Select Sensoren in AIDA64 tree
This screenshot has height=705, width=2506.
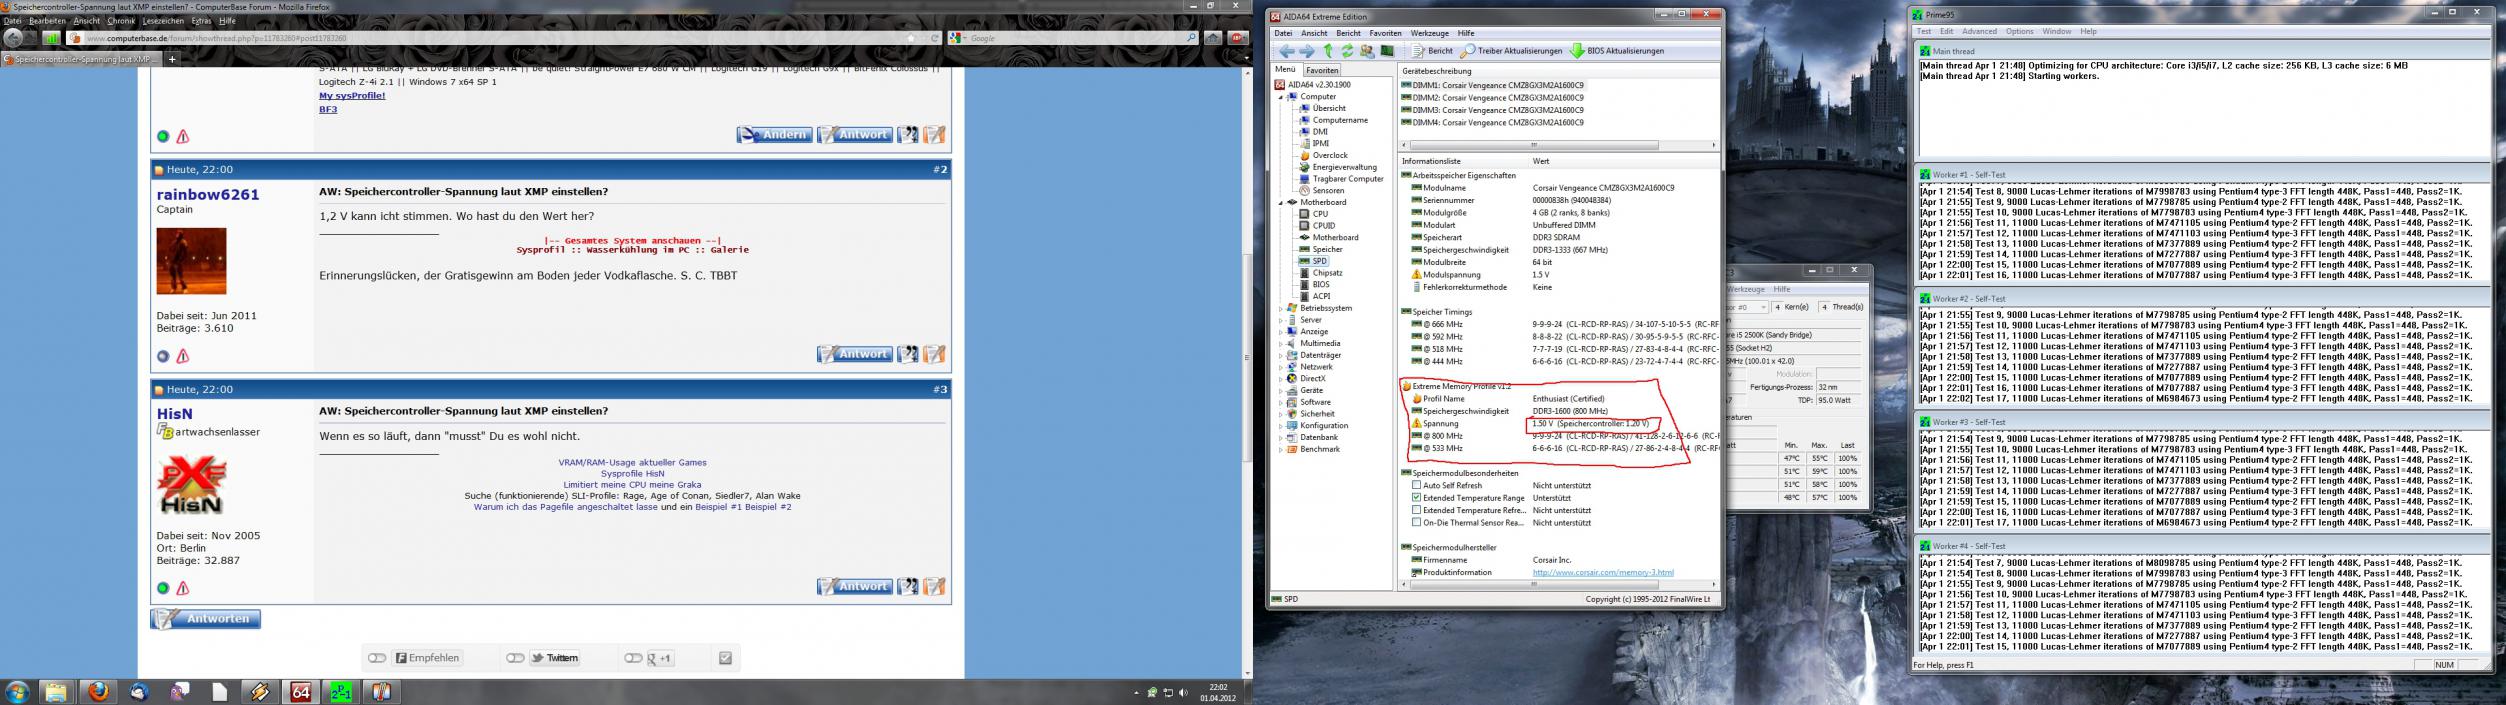coord(1321,191)
